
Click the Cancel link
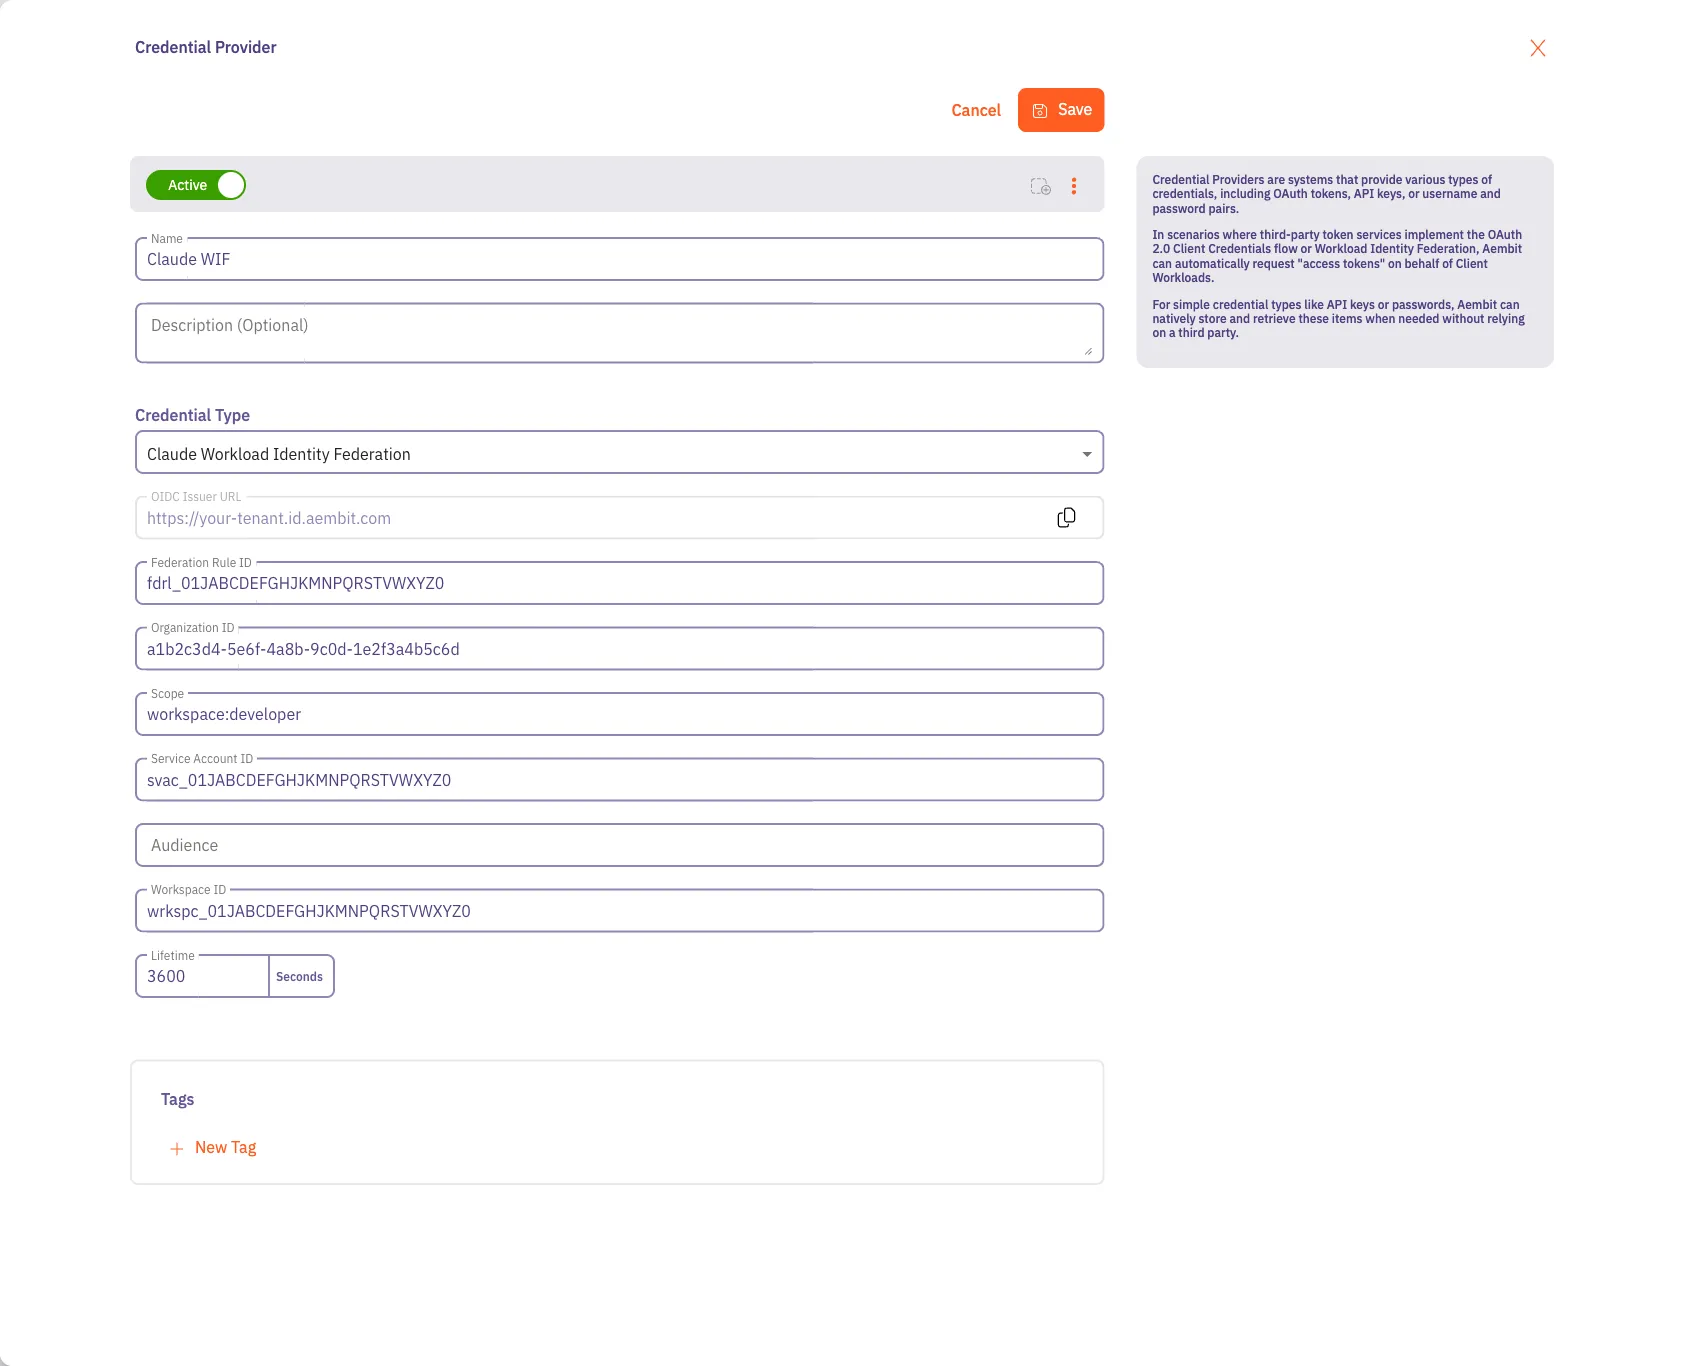975,110
